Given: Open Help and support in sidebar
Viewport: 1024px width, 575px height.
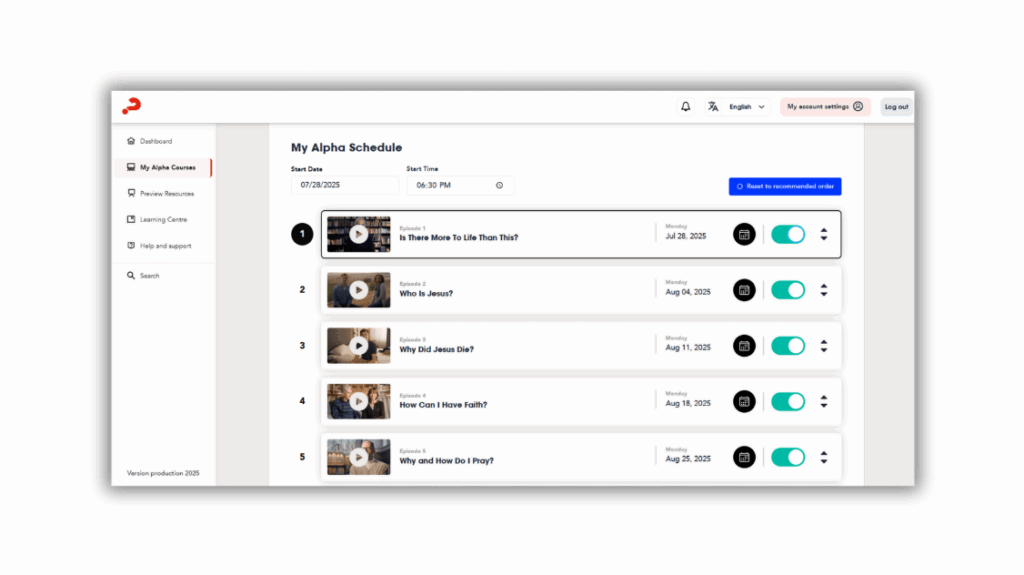Looking at the screenshot, I should [x=159, y=246].
